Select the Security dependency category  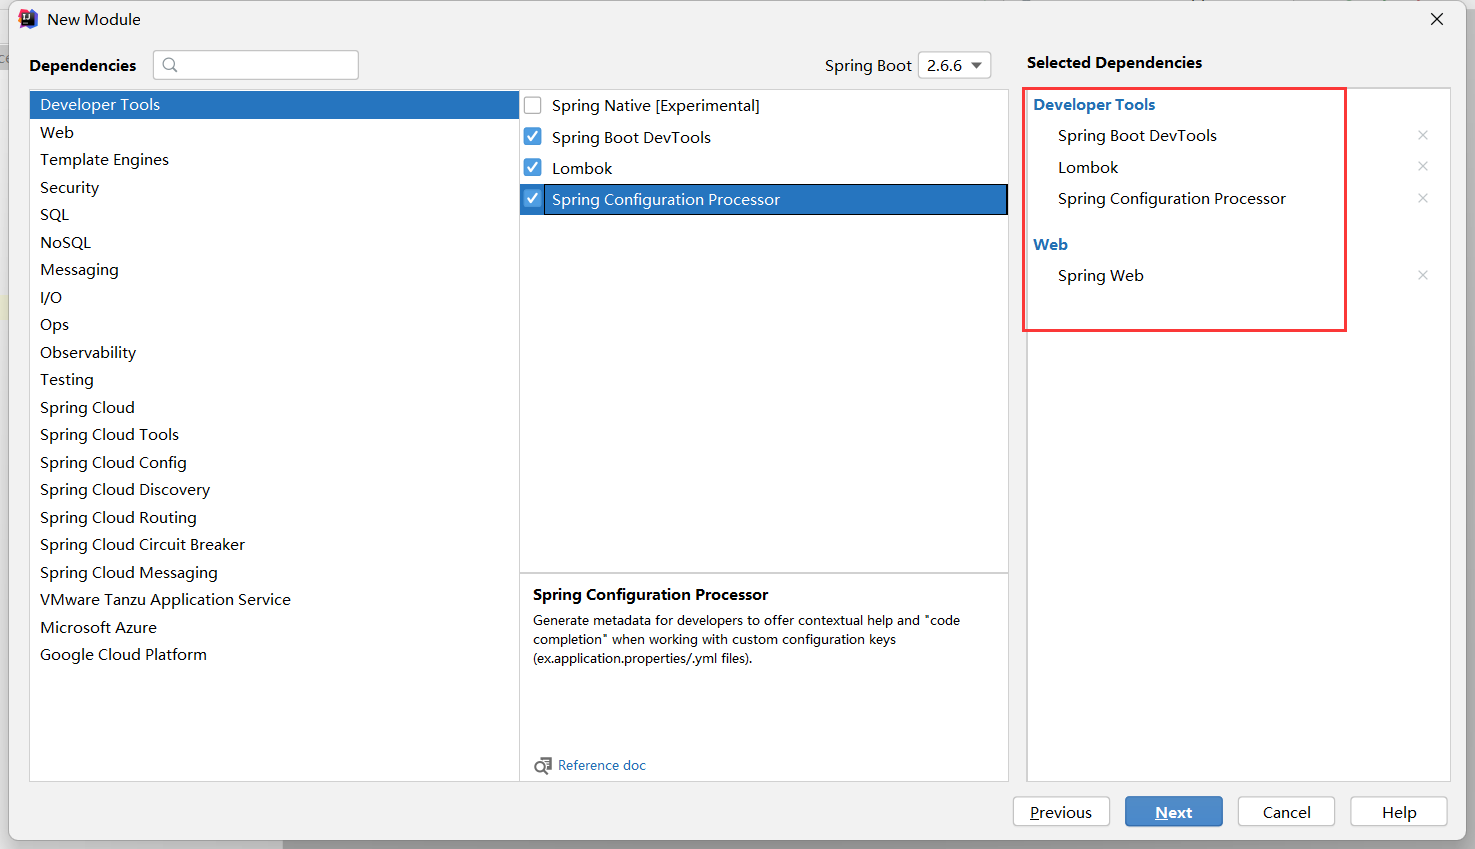pyautogui.click(x=70, y=187)
